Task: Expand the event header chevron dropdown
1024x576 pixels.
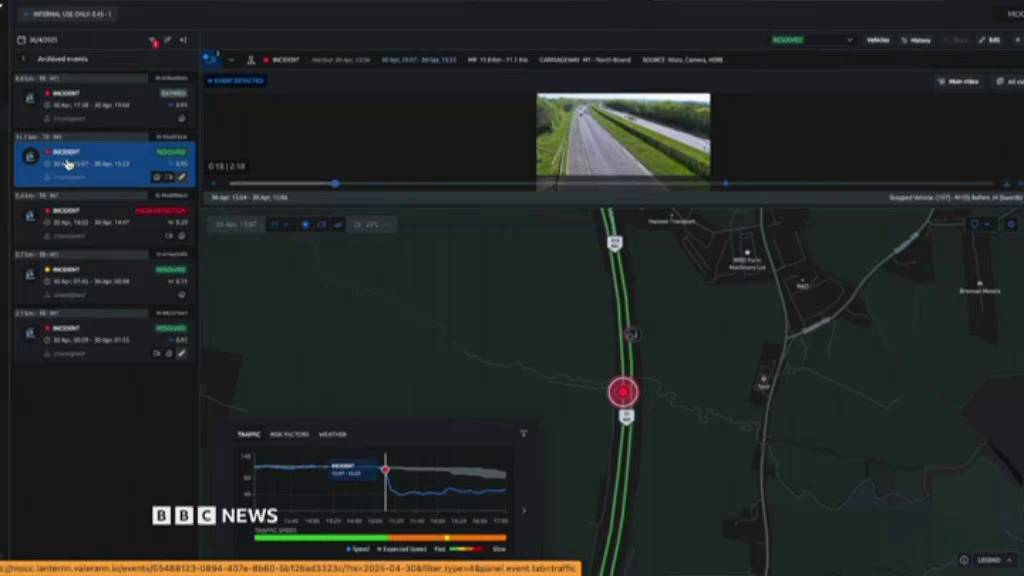Action: (231, 60)
